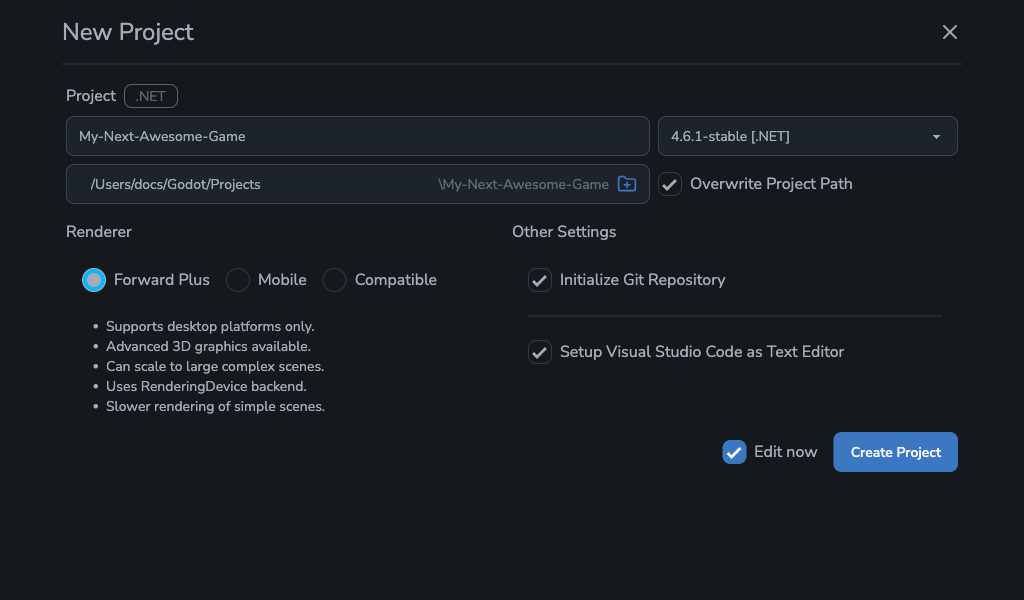Click the My-Next-Awesome-Game path suffix text
Screen dimensions: 1024x600
click(x=523, y=184)
